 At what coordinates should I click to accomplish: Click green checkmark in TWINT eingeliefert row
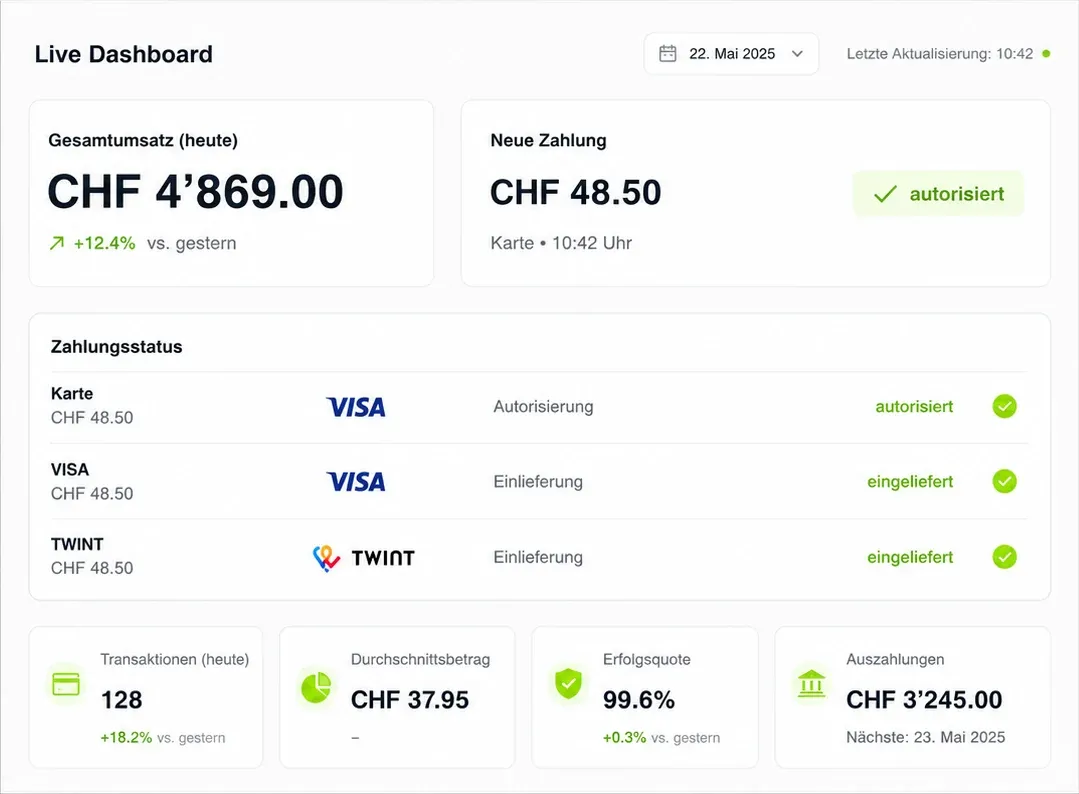(1004, 557)
